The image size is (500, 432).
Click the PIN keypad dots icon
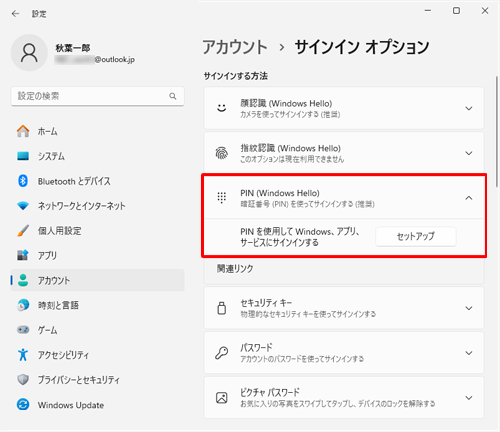pyautogui.click(x=222, y=198)
